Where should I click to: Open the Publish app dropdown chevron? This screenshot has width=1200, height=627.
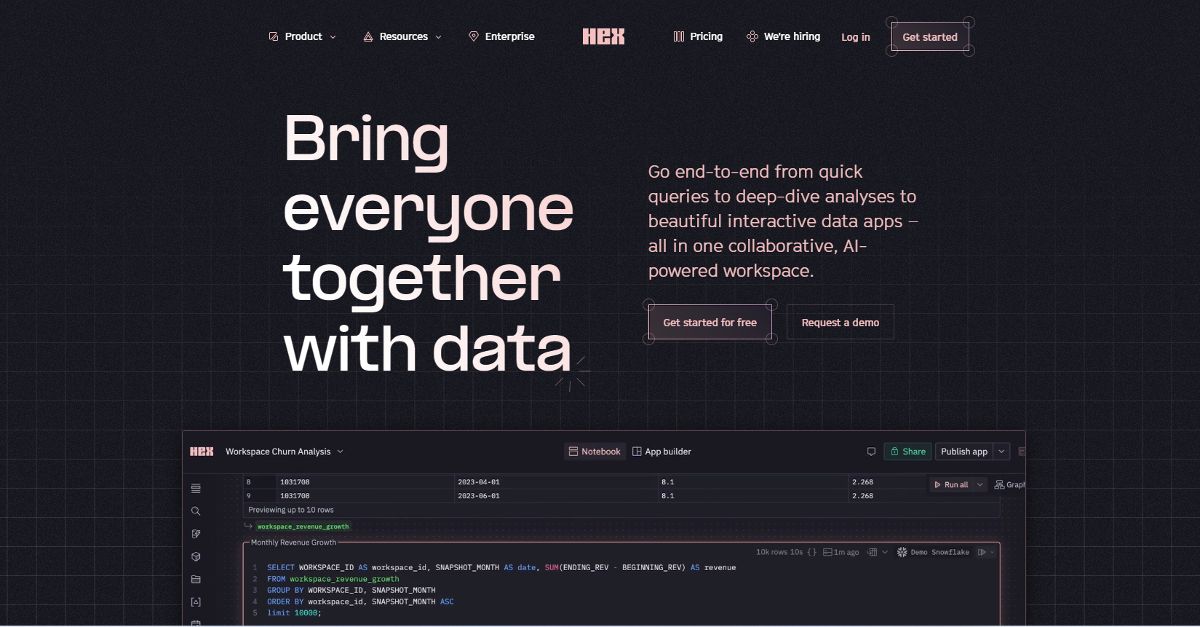(1002, 451)
